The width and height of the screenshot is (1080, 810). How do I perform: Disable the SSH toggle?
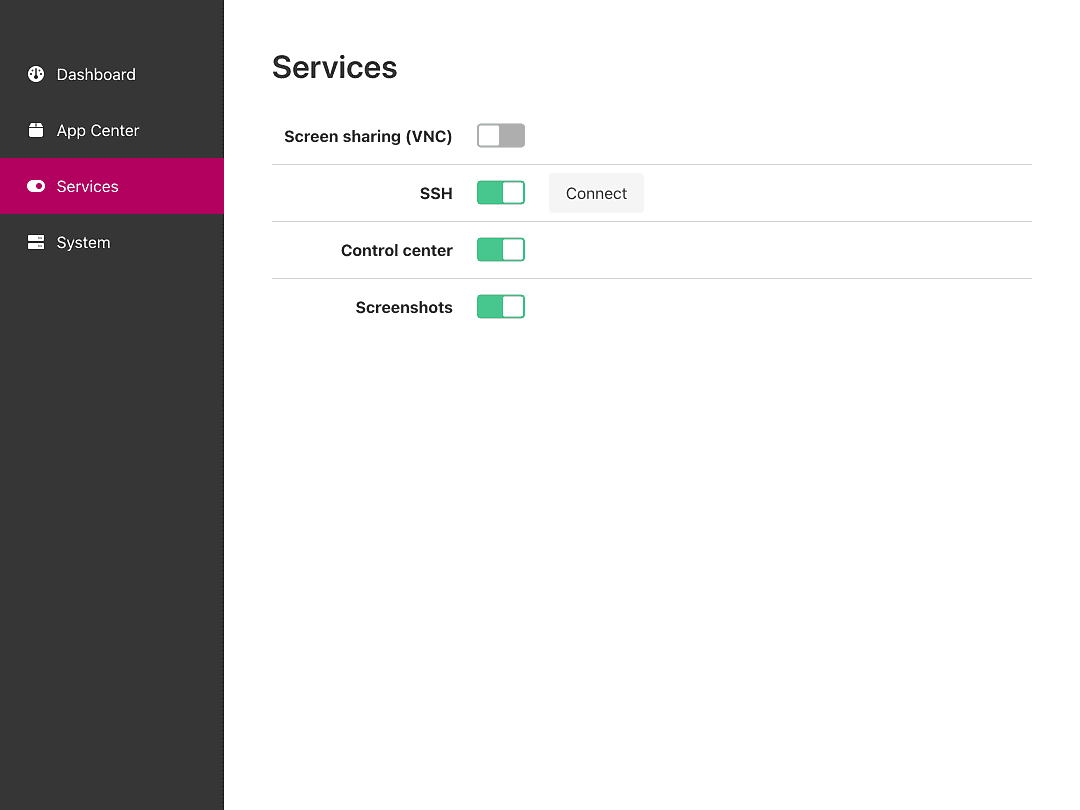501,193
